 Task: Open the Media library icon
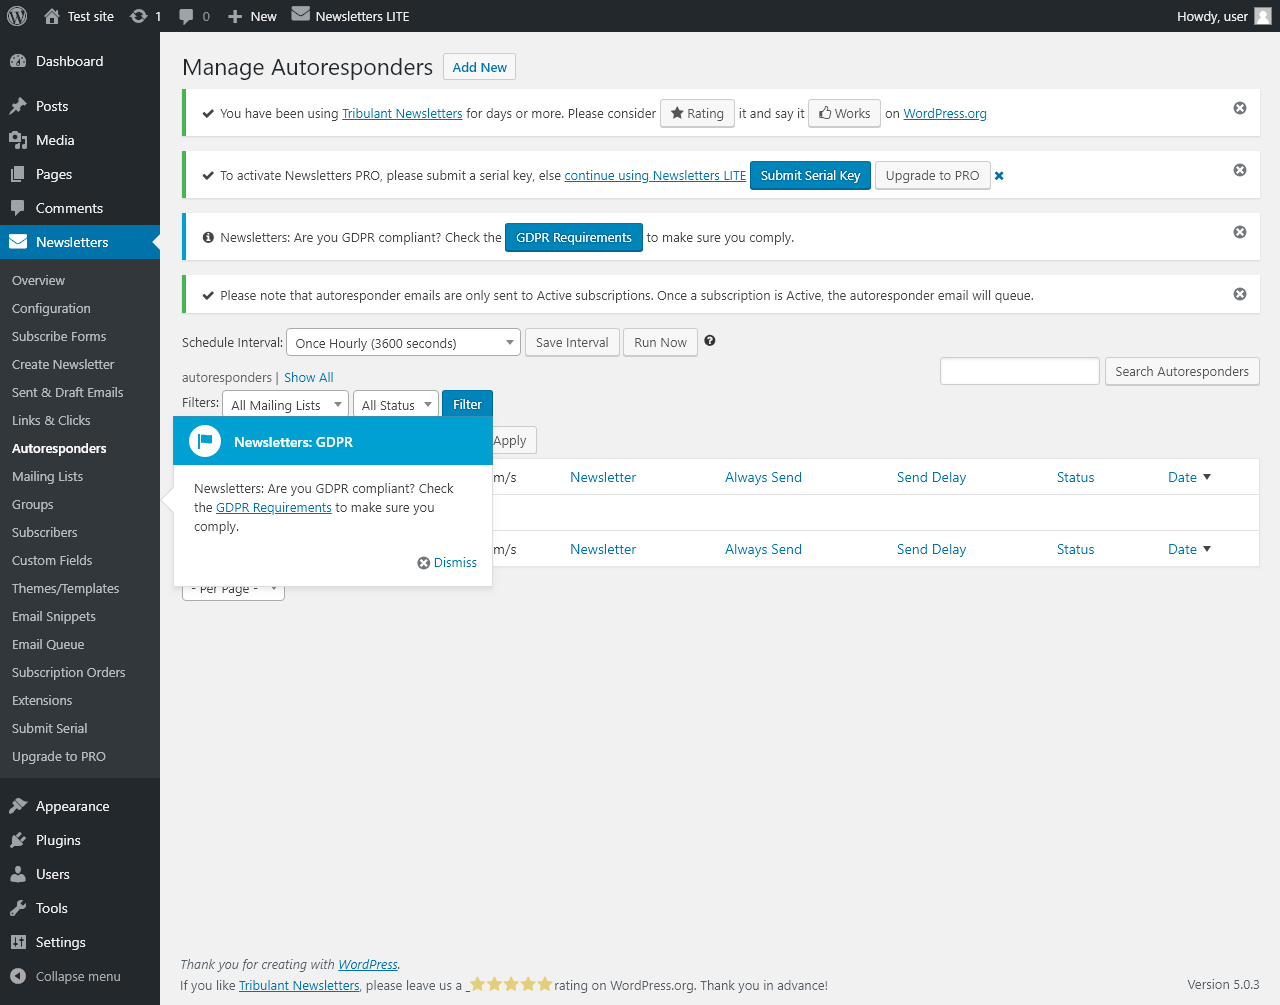pyautogui.click(x=18, y=140)
